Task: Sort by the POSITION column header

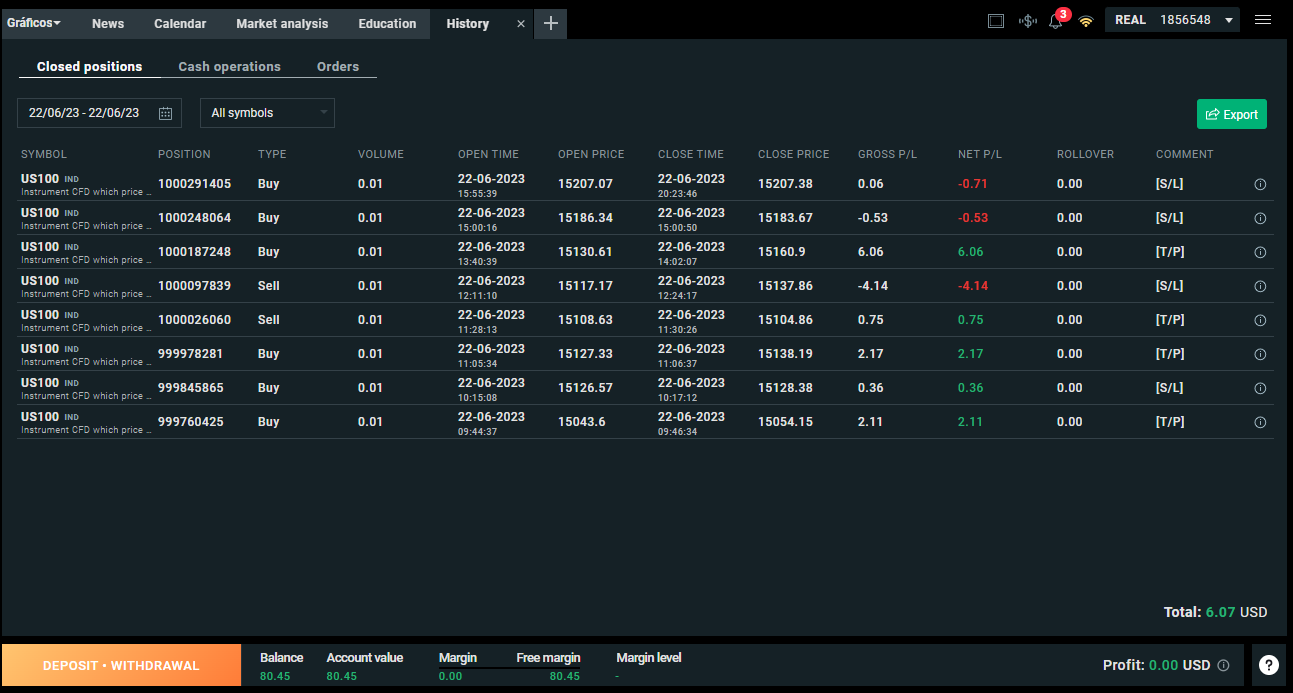Action: (x=184, y=154)
